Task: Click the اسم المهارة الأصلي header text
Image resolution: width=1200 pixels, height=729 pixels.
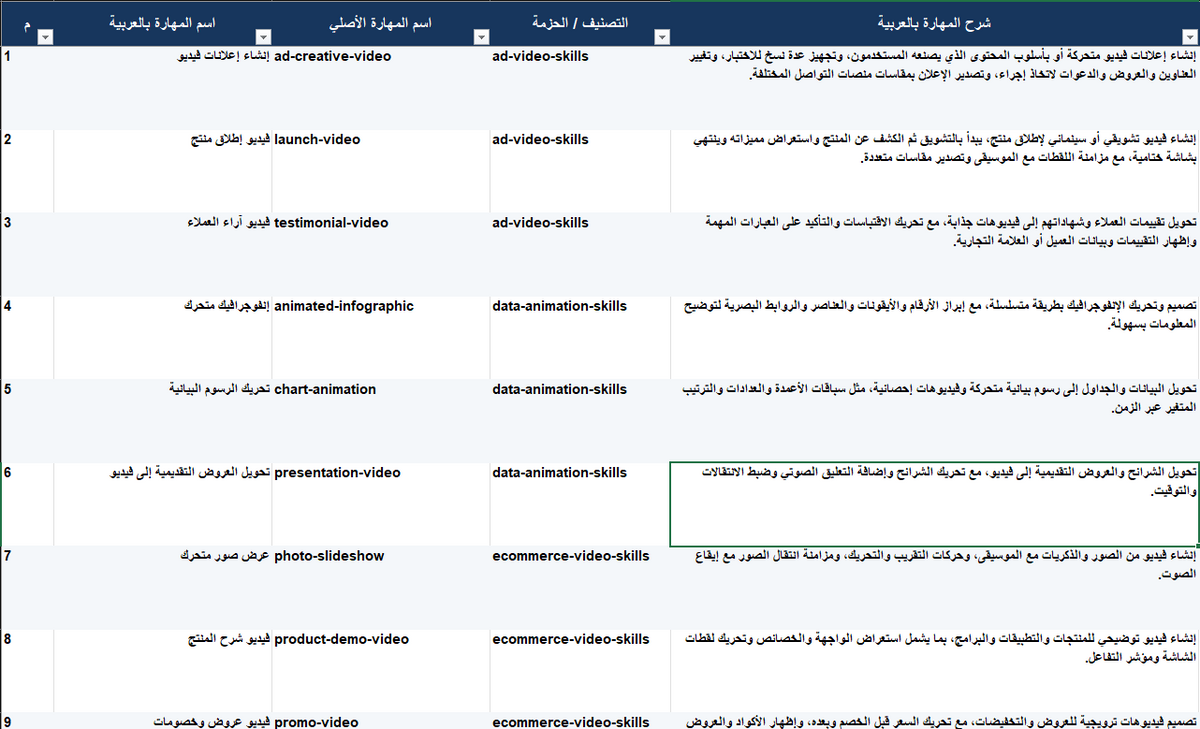Action: point(379,22)
